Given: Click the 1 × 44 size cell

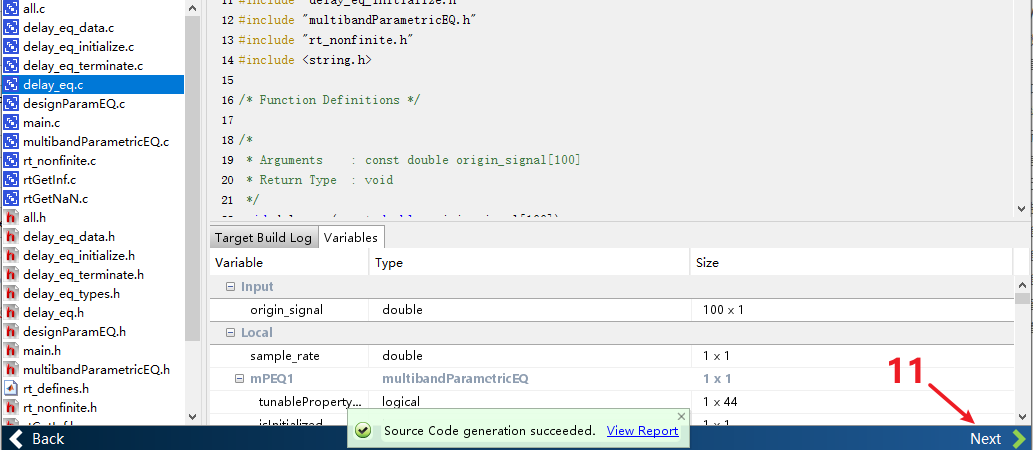Looking at the screenshot, I should [720, 402].
